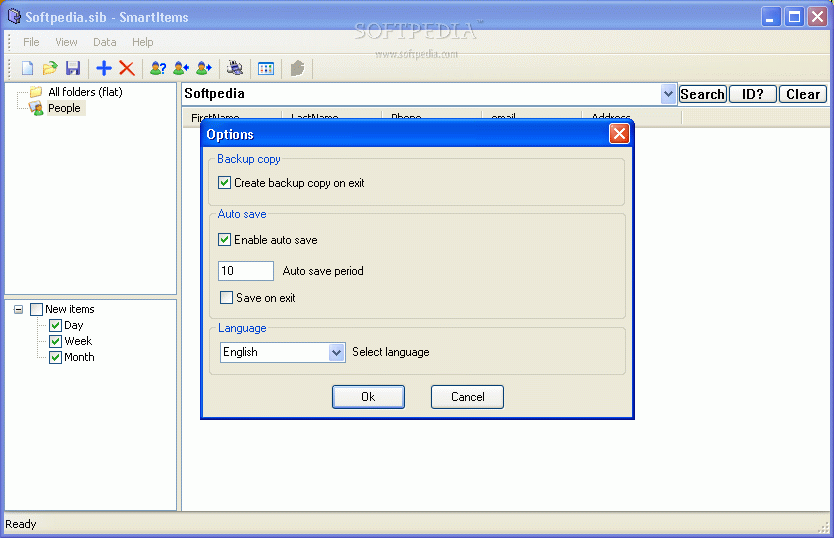Open the Softpedia search box dropdown arrow
This screenshot has width=834, height=538.
coord(668,94)
